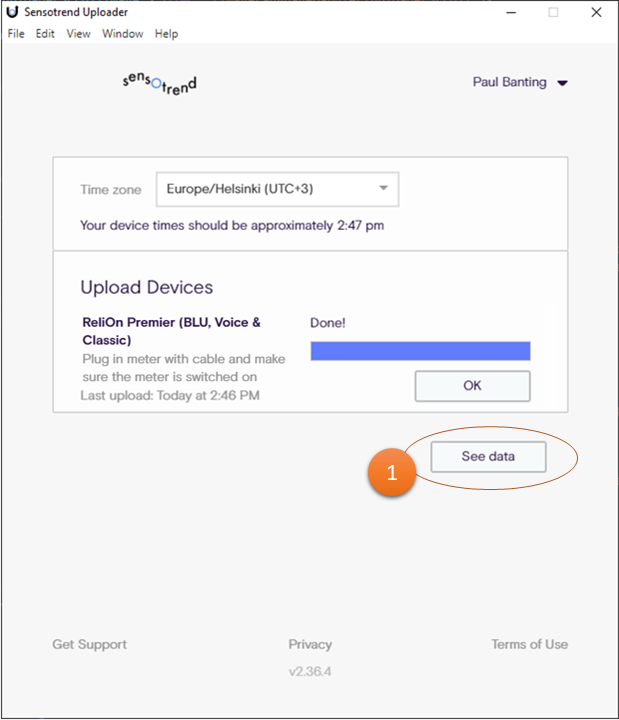
Task: Close the Sensotrend Uploader window
Action: (596, 12)
